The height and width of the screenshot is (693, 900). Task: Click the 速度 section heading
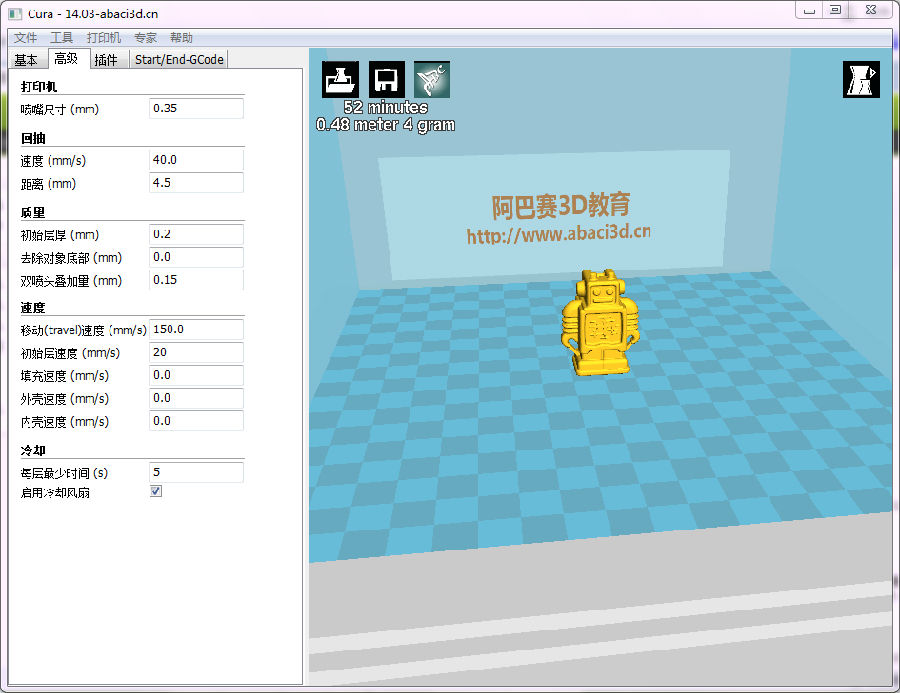pos(33,308)
